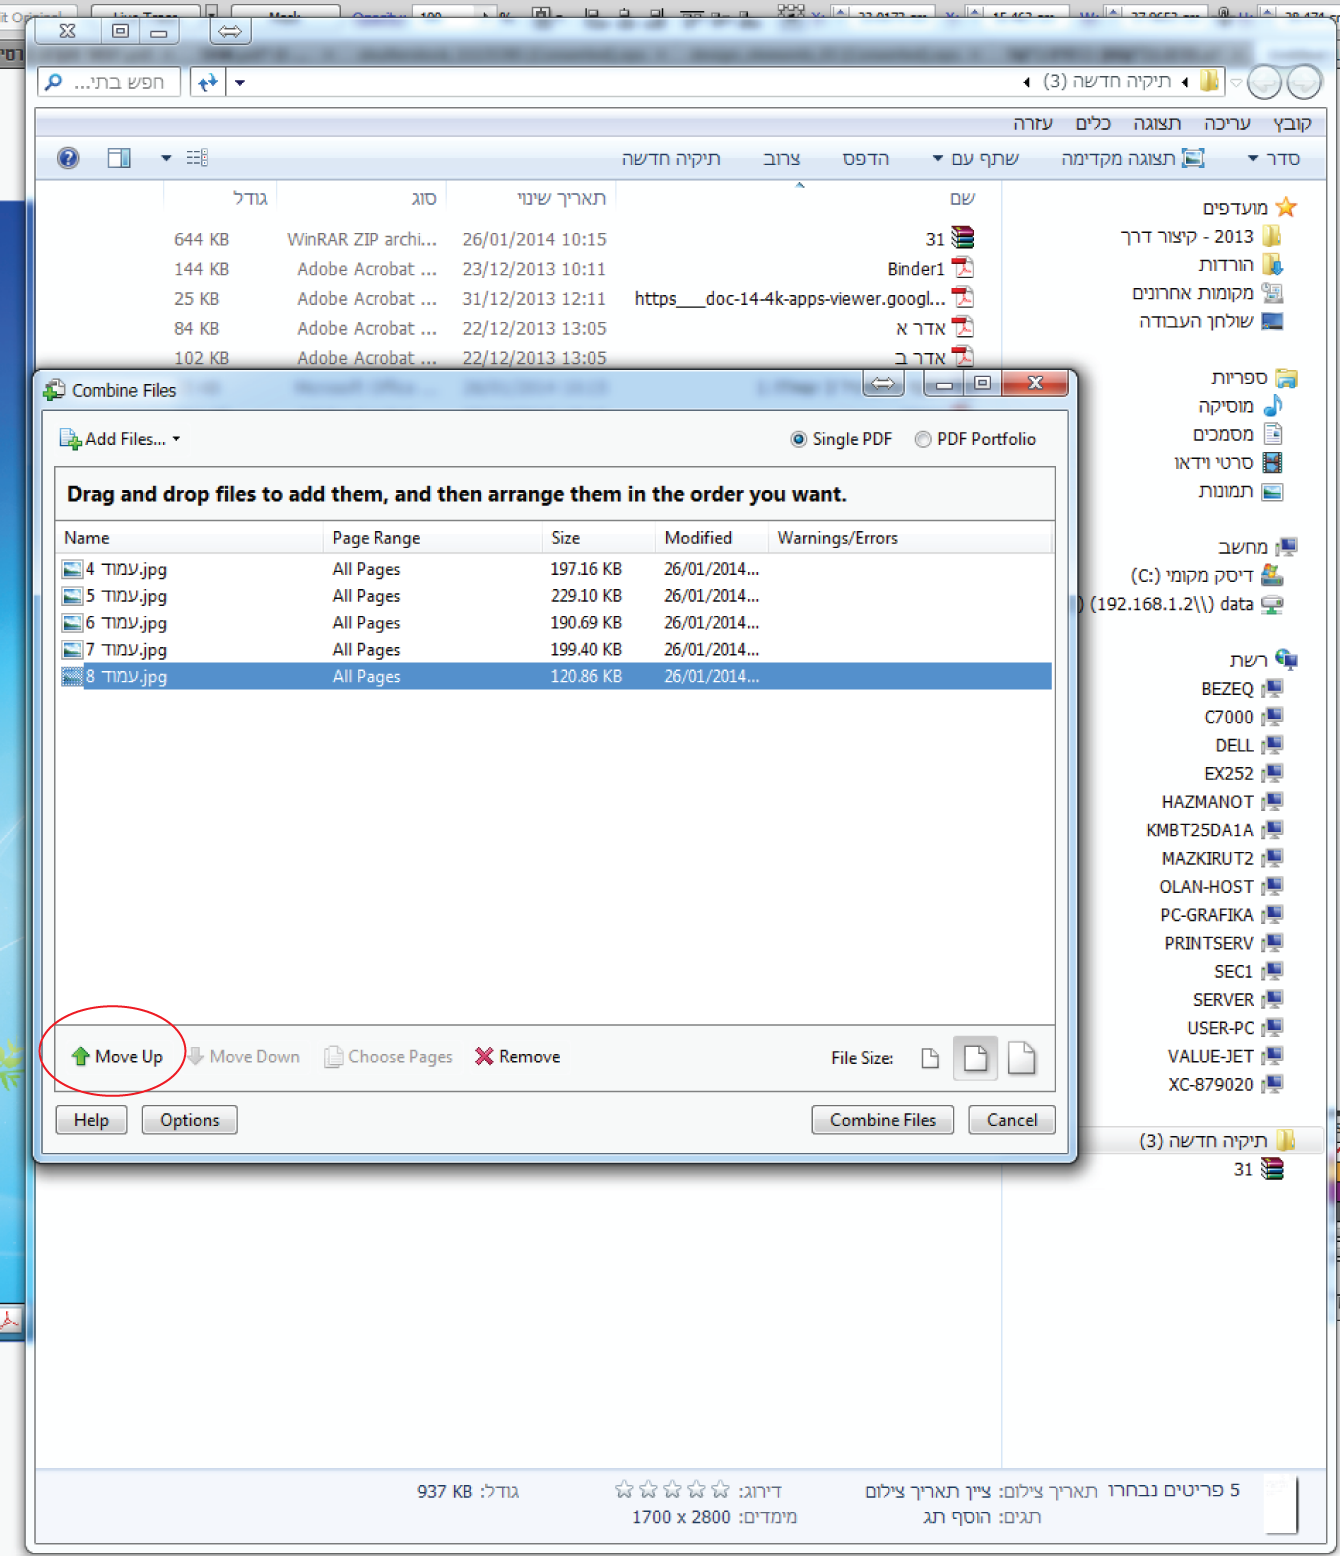Open the מוסיקה library icon
The width and height of the screenshot is (1340, 1556).
click(1273, 406)
